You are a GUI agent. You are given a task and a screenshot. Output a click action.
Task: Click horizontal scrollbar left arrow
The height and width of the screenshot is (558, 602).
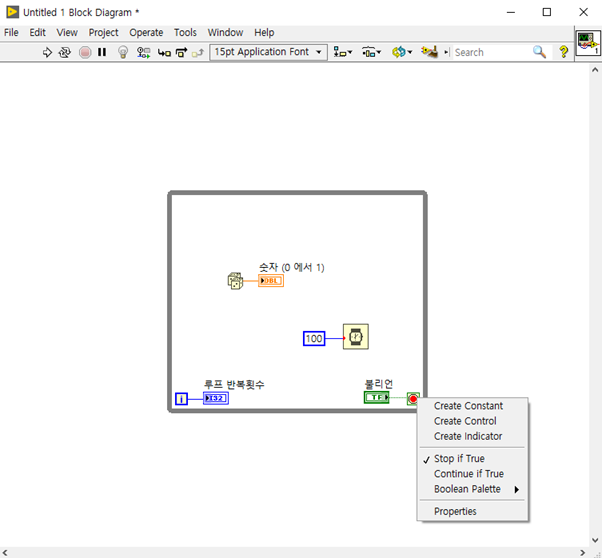click(5, 553)
